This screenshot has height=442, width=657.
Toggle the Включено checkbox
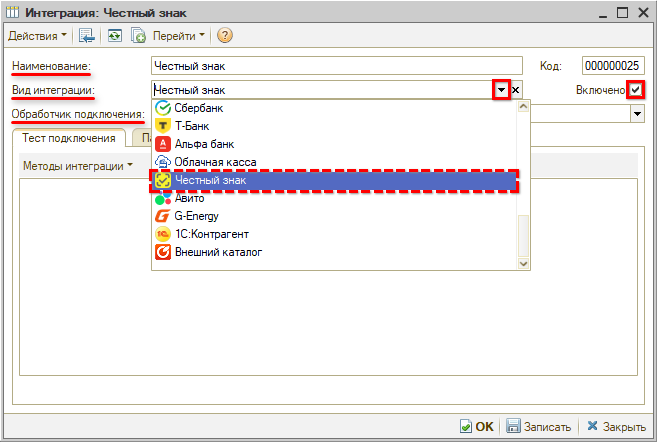[635, 90]
